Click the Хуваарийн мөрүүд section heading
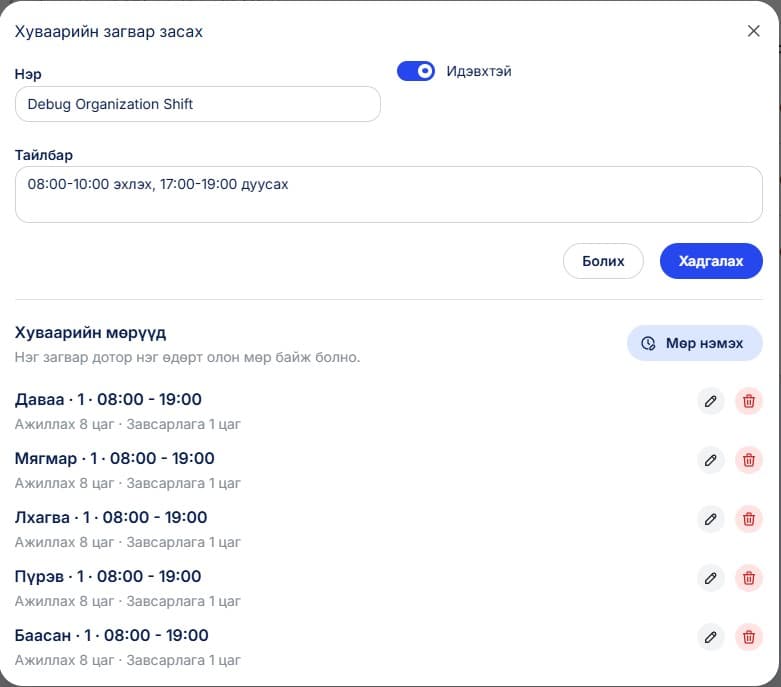The height and width of the screenshot is (687, 781). click(x=90, y=333)
